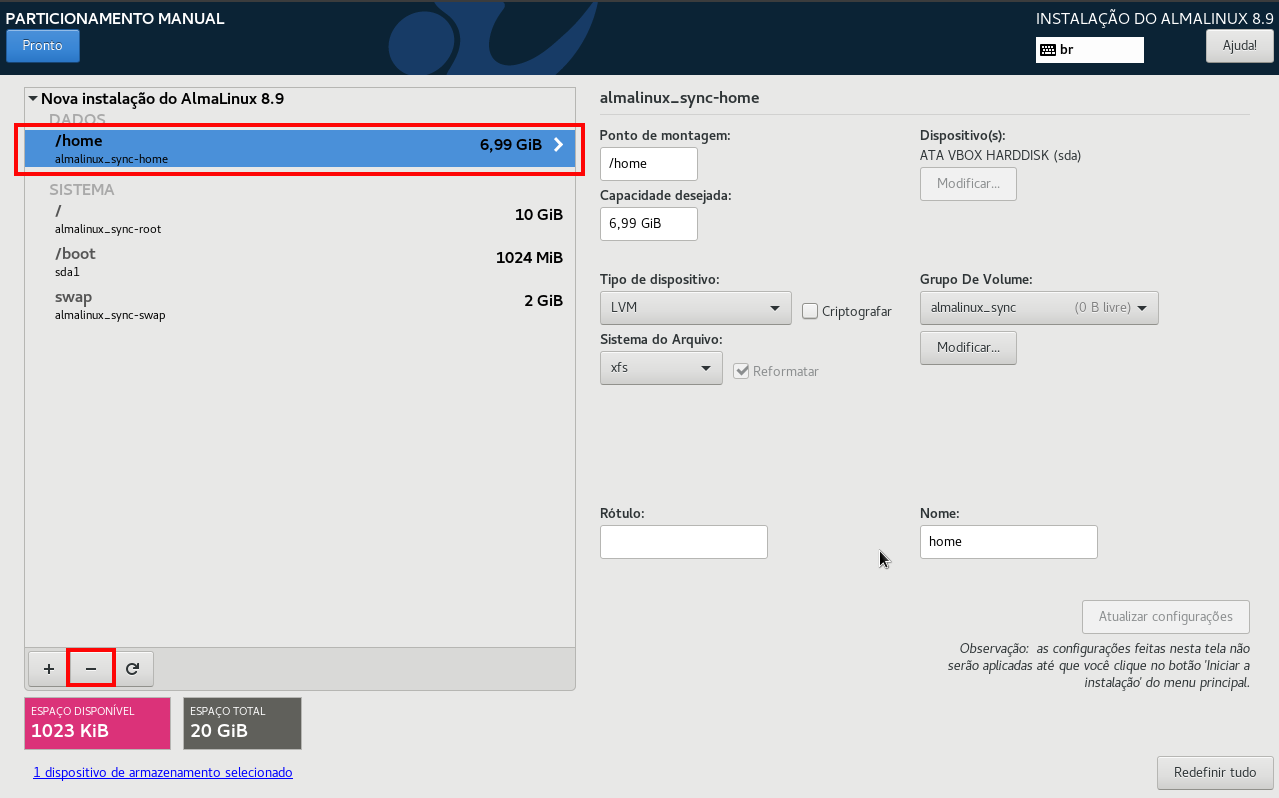Viewport: 1279px width, 798px height.
Task: Click the chevron arrow on /home row
Action: (x=558, y=145)
